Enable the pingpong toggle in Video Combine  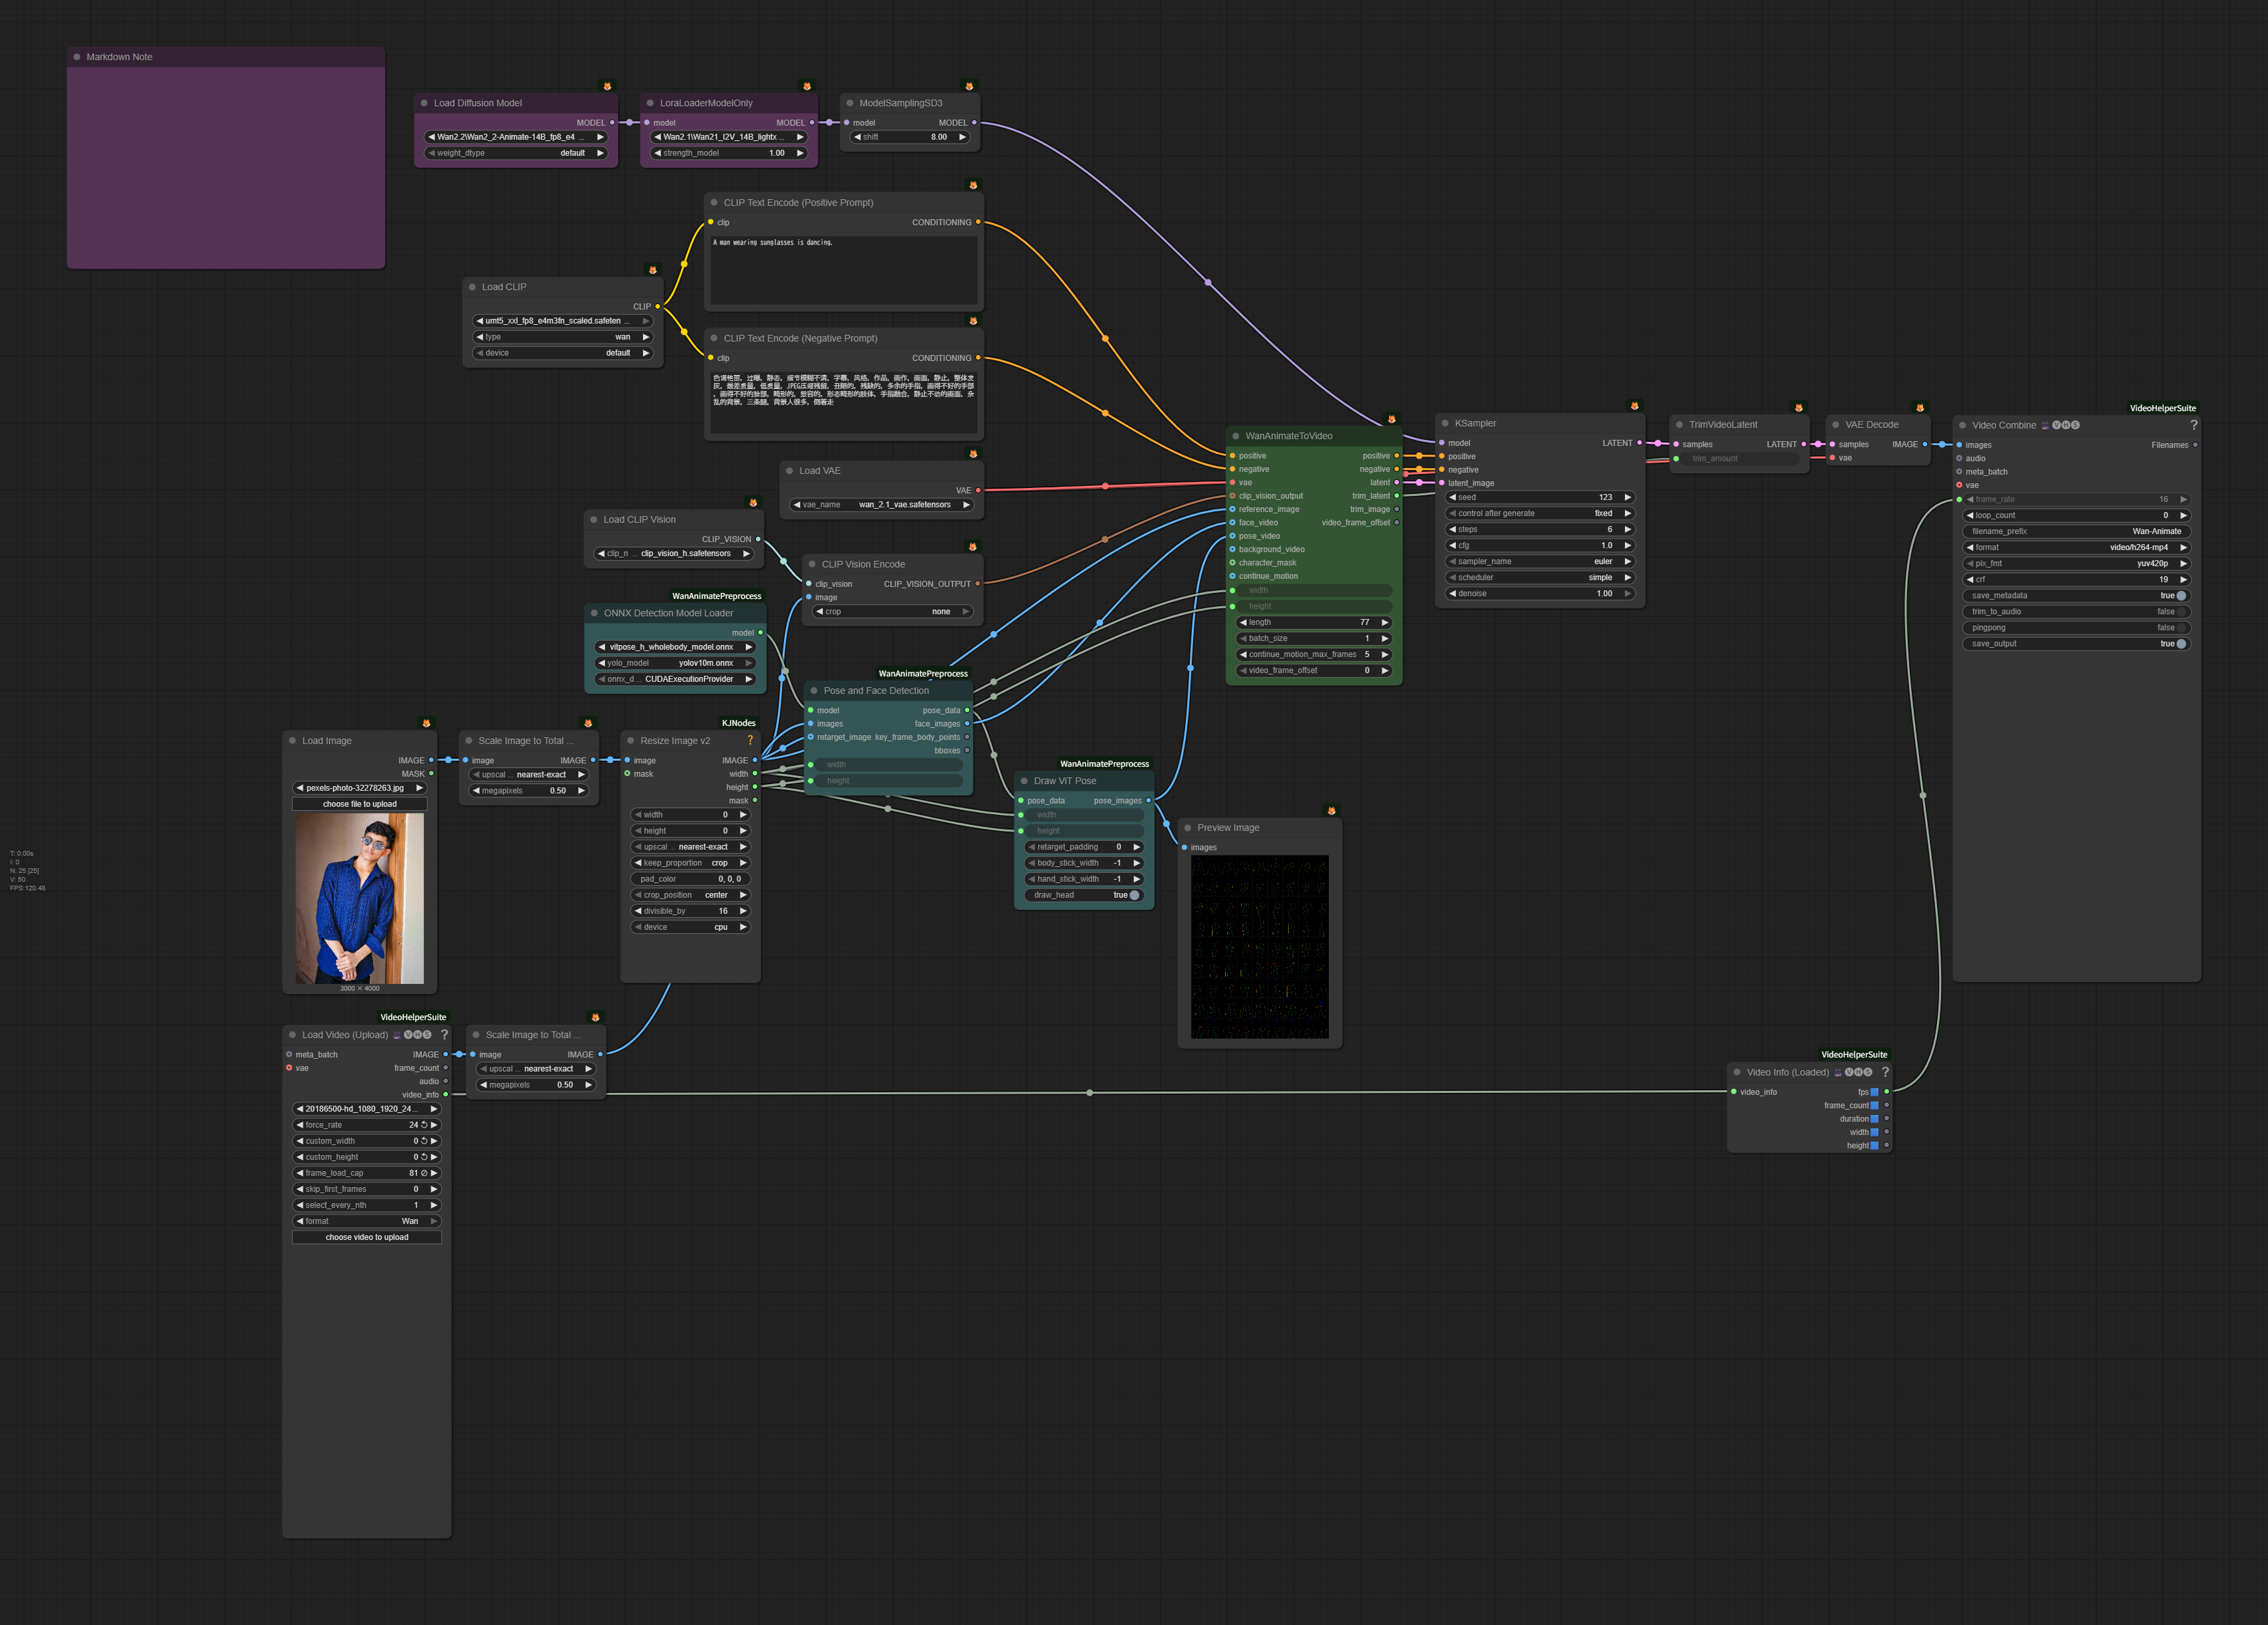coord(2181,628)
